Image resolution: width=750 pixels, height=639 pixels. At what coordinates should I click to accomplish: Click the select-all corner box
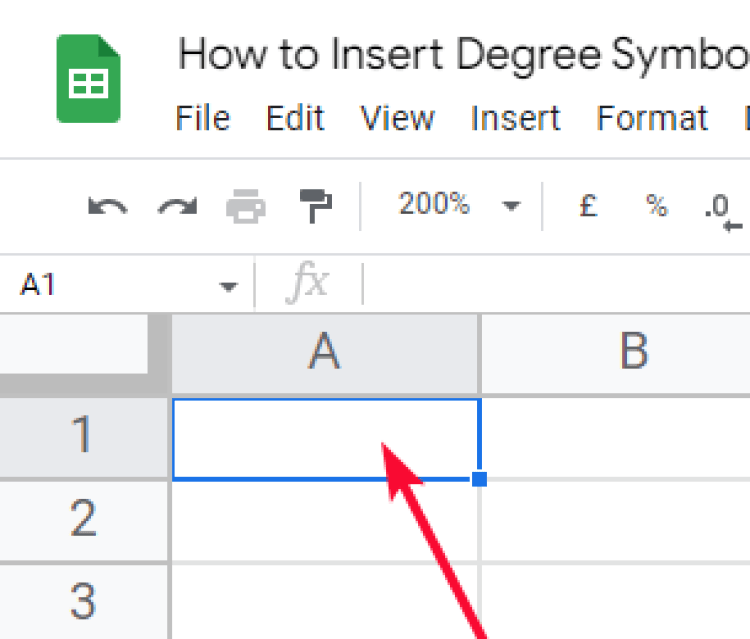pyautogui.click(x=84, y=353)
